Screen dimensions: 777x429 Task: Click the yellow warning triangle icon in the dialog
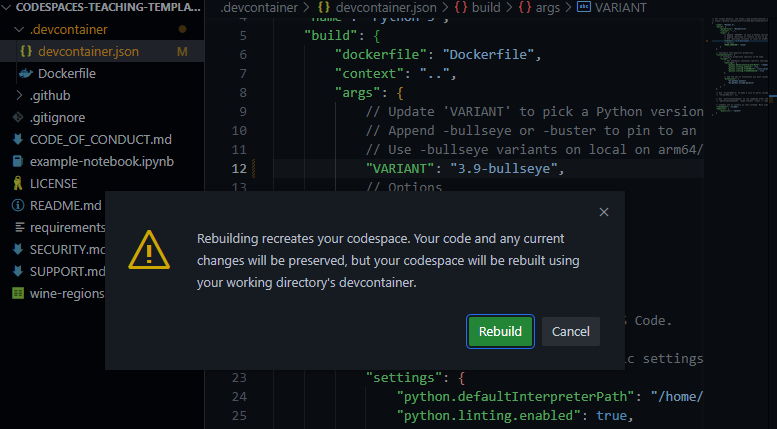coord(149,250)
